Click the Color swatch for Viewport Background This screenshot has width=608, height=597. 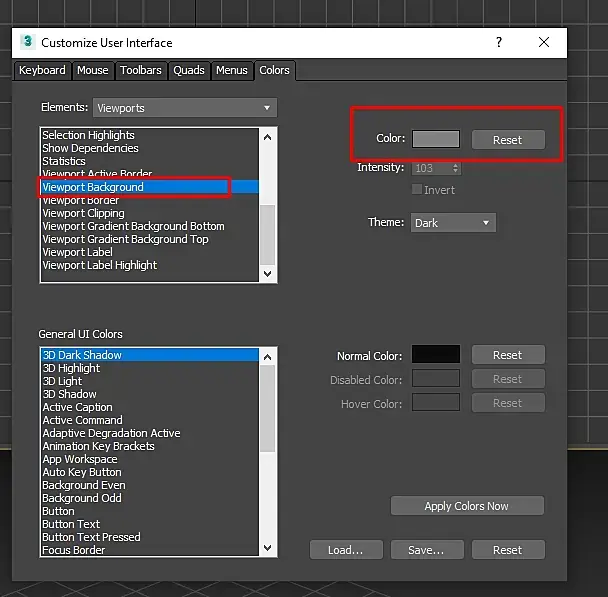point(436,139)
